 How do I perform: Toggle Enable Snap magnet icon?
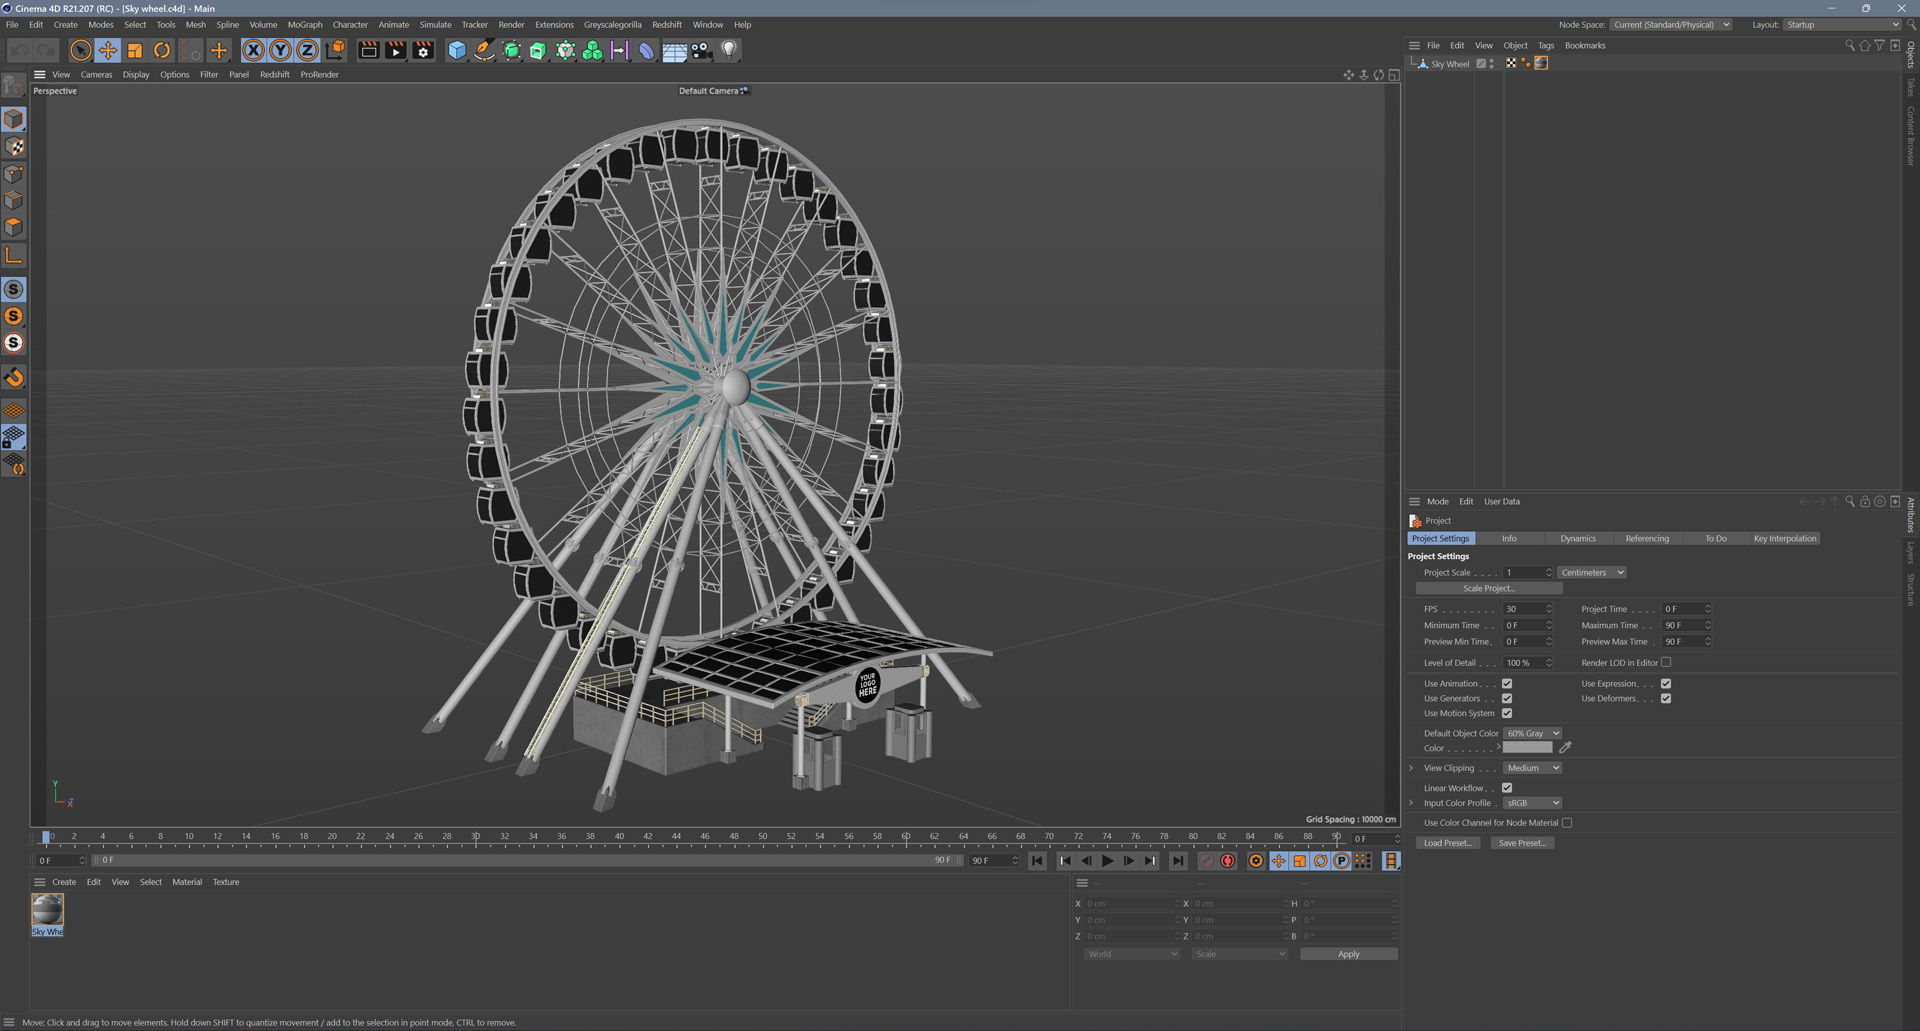14,378
